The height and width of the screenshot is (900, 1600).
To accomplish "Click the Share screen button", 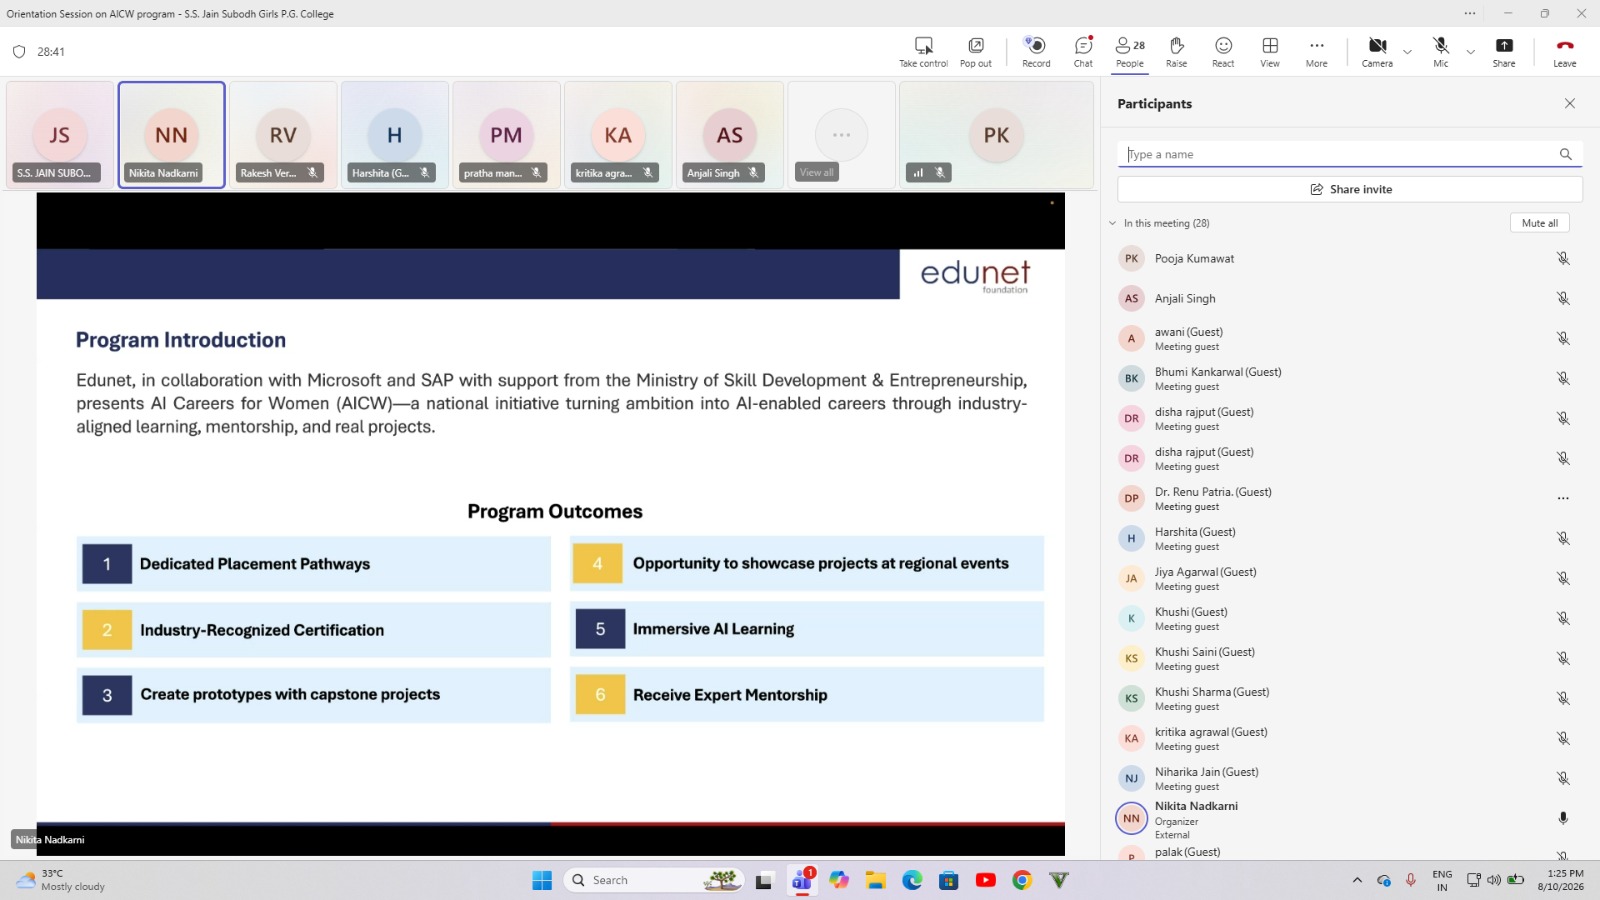I will (x=1504, y=52).
